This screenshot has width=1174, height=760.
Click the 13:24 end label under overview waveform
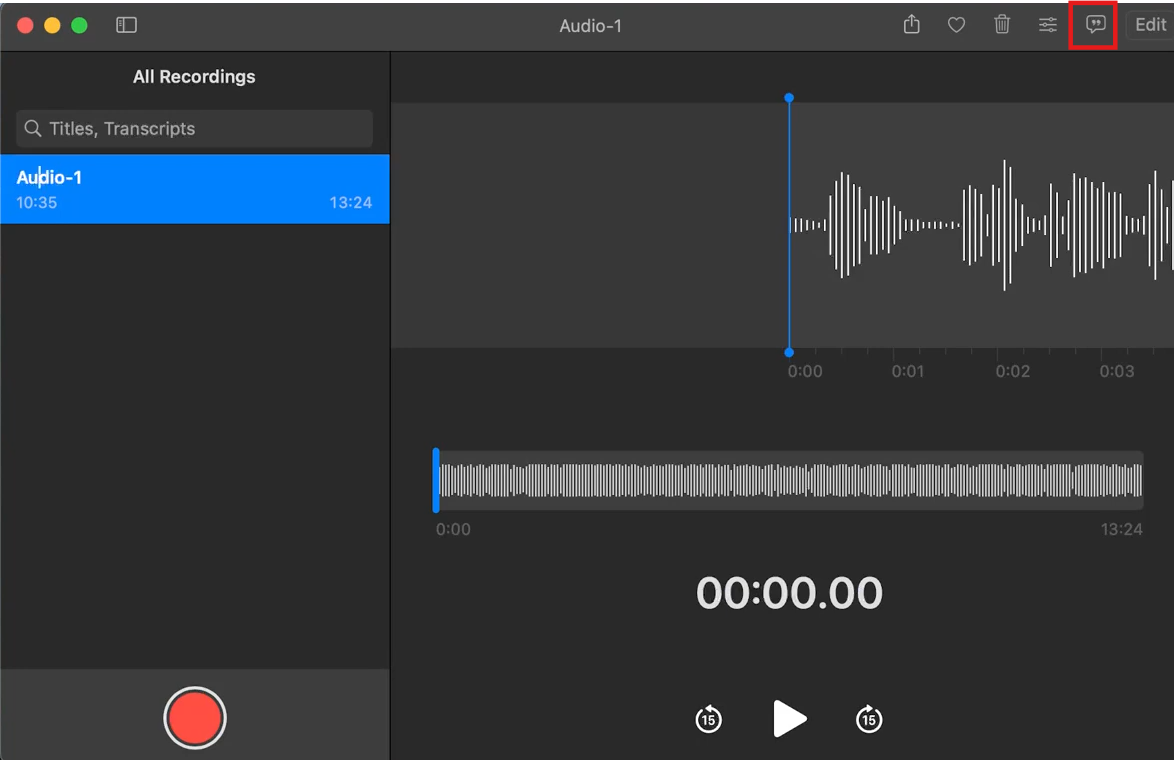[1121, 529]
